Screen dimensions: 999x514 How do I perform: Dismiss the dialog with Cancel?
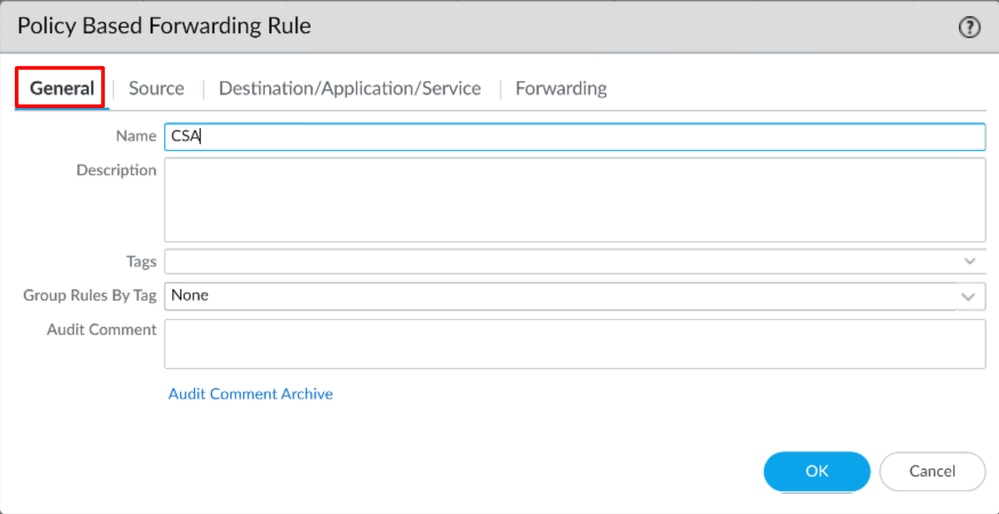pos(932,471)
